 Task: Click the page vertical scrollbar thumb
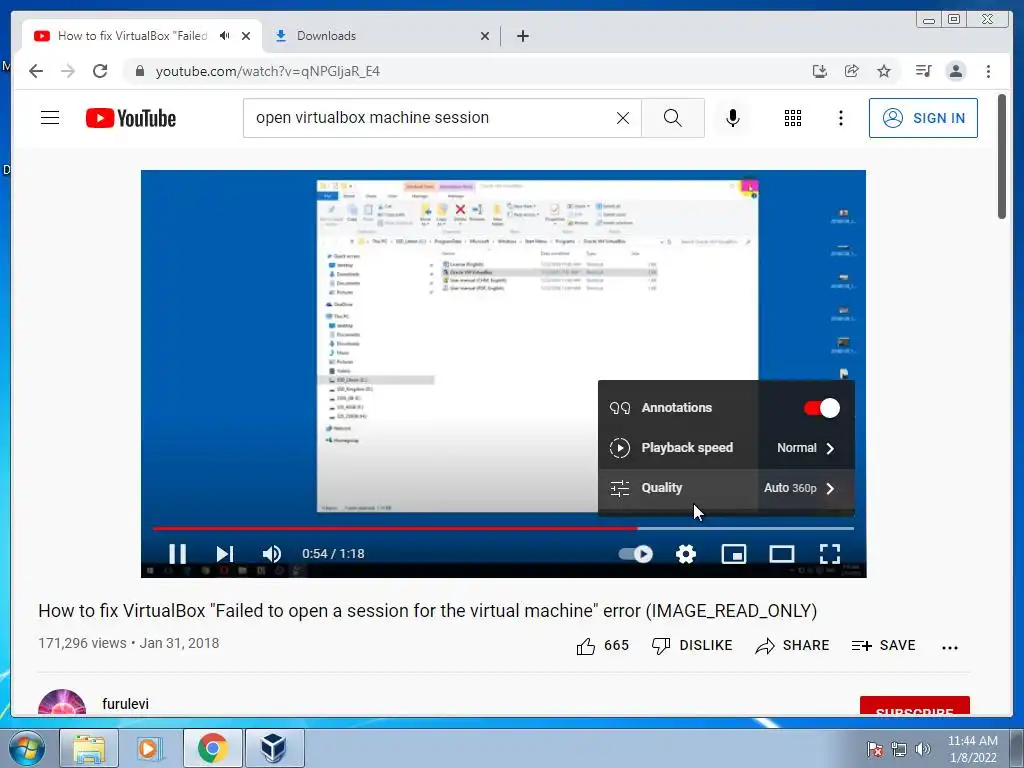pyautogui.click(x=1002, y=157)
